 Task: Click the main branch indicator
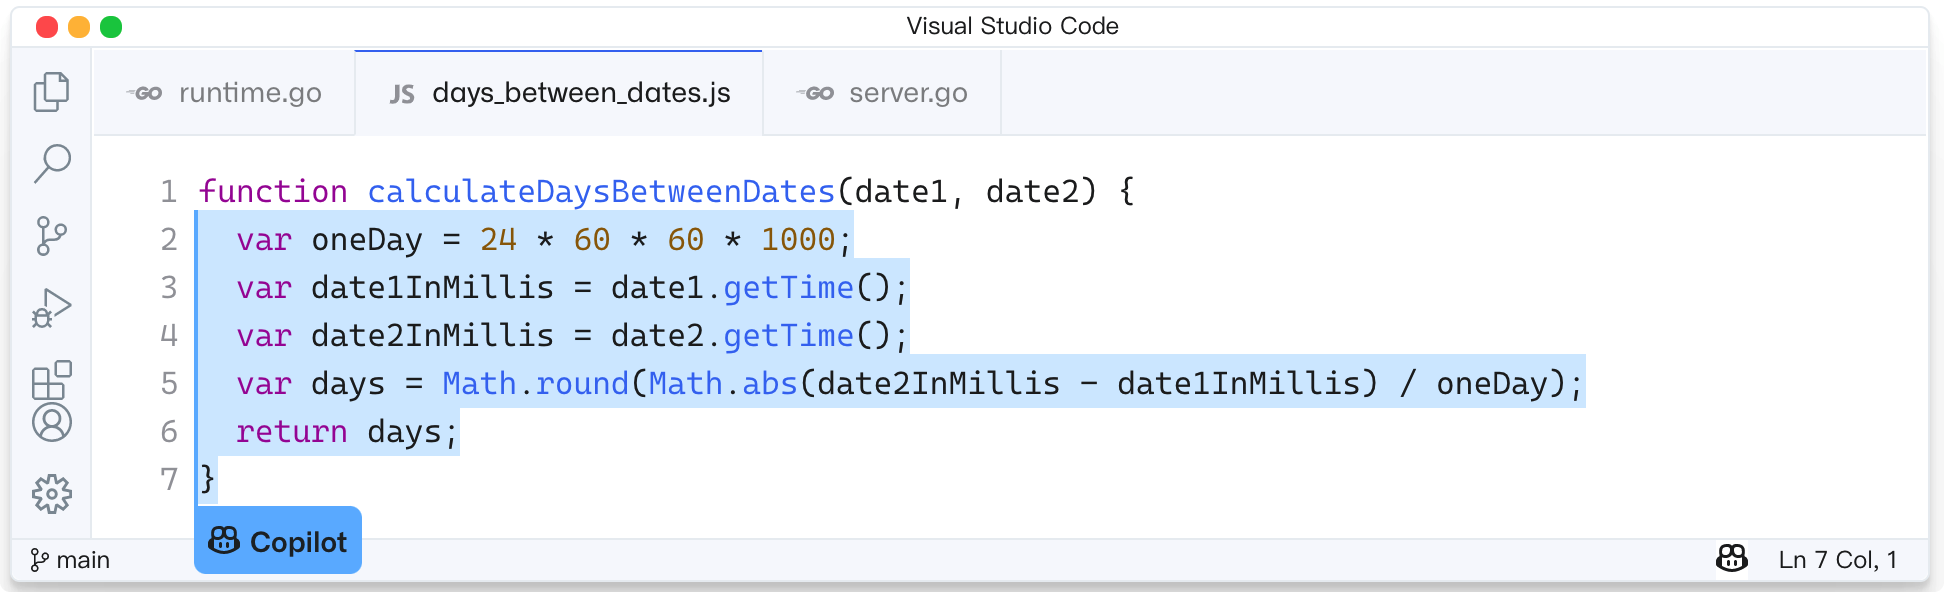[70, 560]
